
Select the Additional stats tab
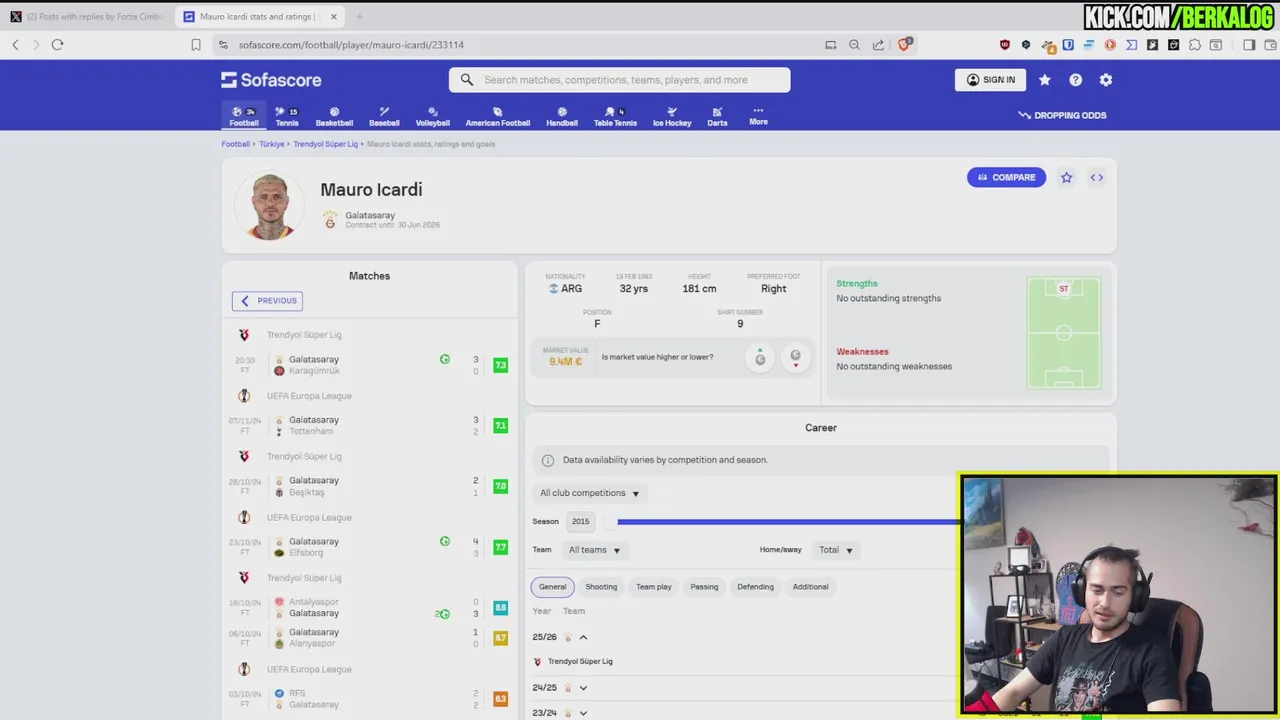[x=810, y=587]
